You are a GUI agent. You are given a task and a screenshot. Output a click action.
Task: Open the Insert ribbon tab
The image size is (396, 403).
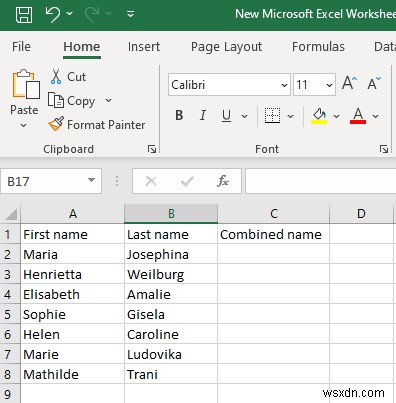[144, 47]
